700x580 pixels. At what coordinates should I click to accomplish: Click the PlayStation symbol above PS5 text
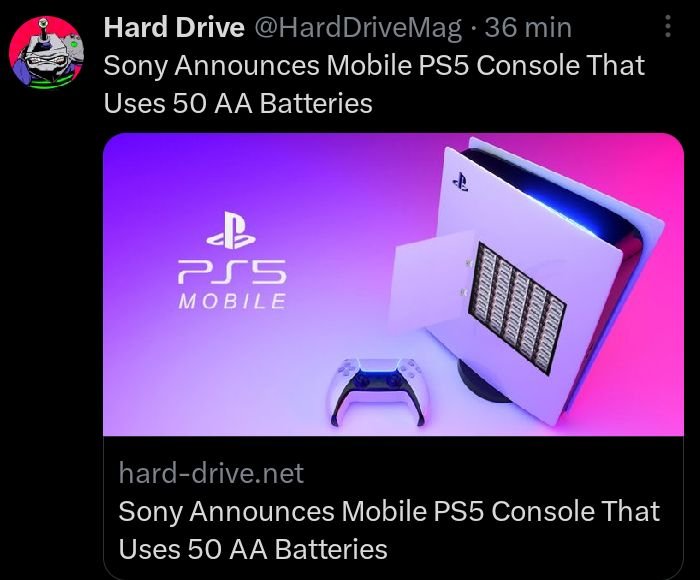pyautogui.click(x=231, y=230)
